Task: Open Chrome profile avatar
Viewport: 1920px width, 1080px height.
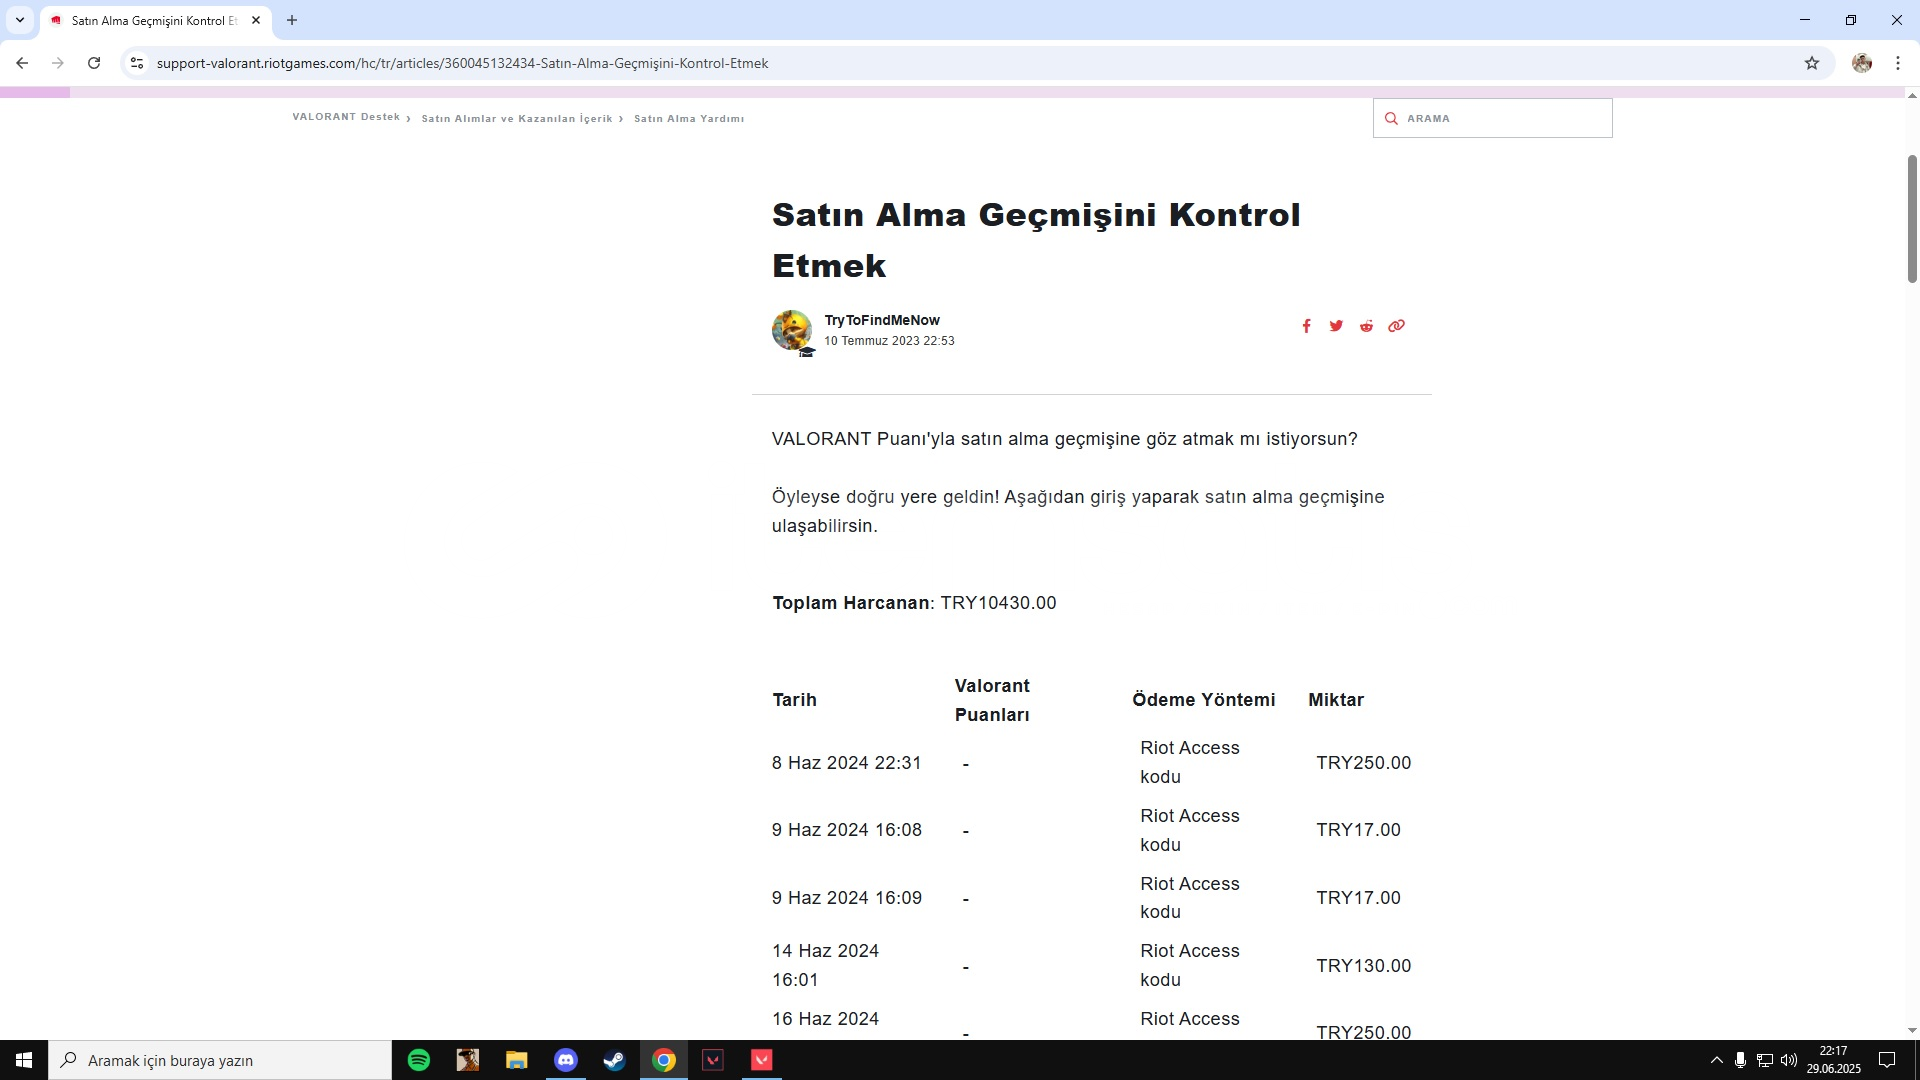Action: point(1862,63)
